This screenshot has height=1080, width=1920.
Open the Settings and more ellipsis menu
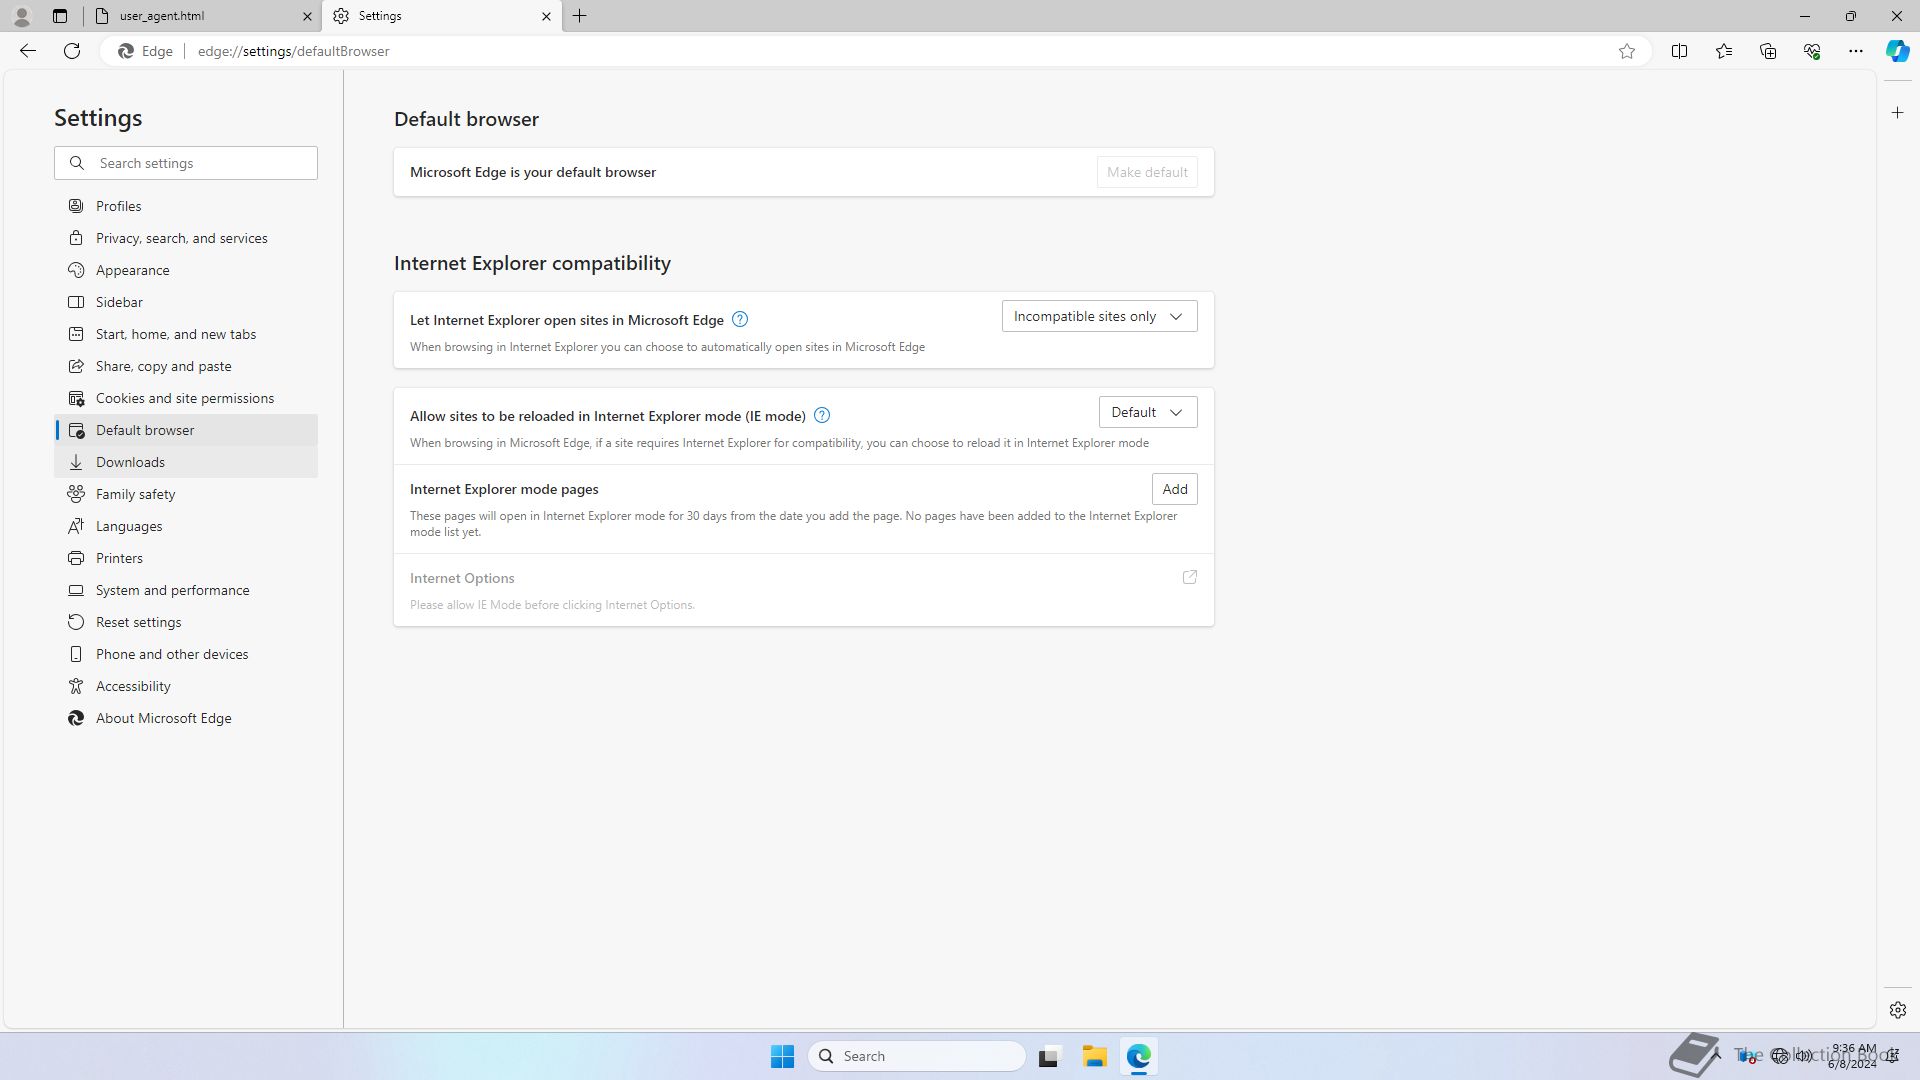(x=1855, y=51)
